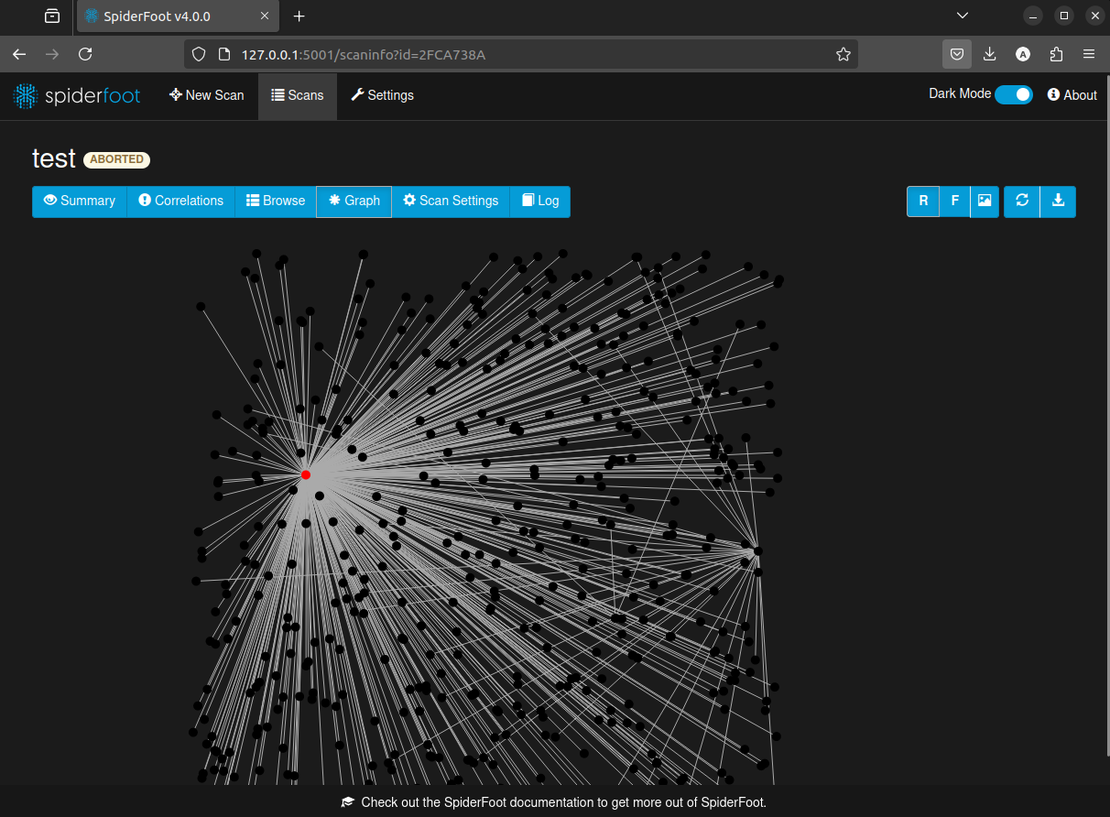1110x817 pixels.
Task: Switch graph to random layout (R)
Action: pyautogui.click(x=923, y=201)
